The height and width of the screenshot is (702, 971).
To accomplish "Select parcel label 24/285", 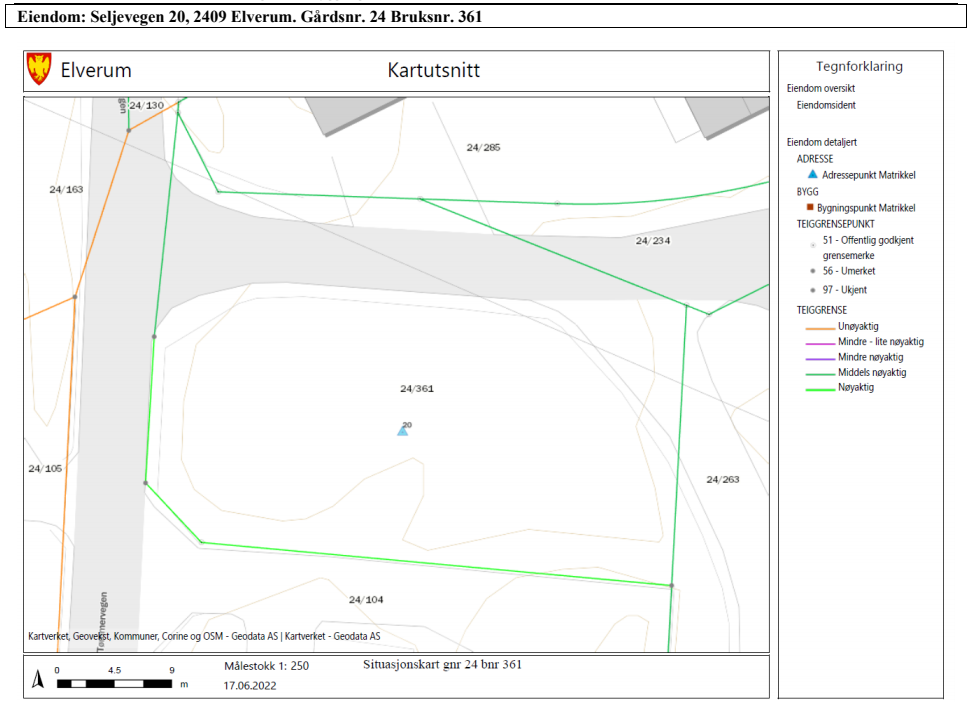I will 483,147.
